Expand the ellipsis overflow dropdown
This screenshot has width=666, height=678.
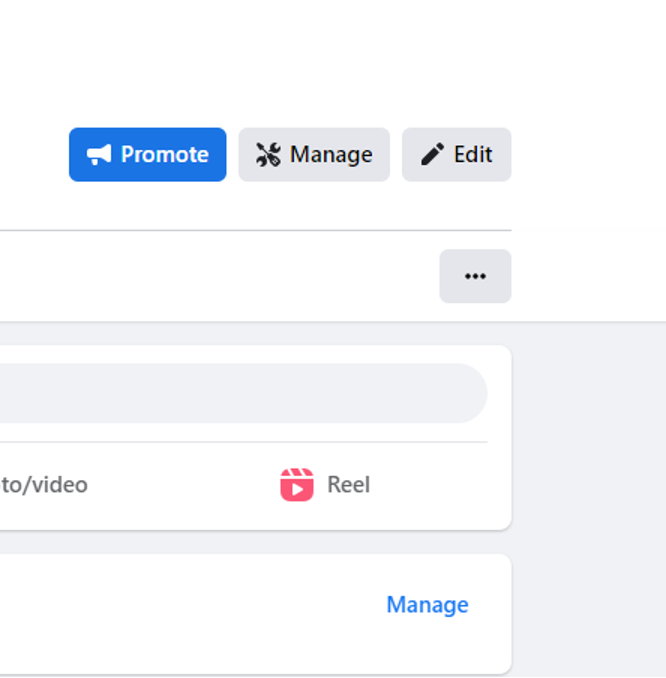475,276
